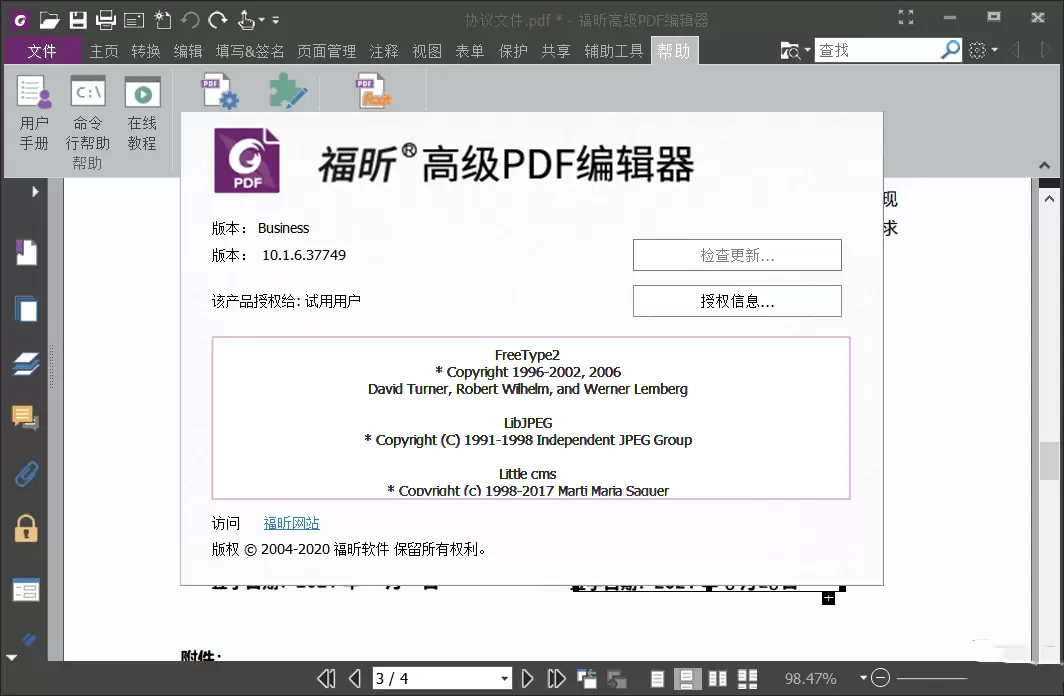Switch to 视图 view tab
Screen dimensions: 1064x696
427,51
